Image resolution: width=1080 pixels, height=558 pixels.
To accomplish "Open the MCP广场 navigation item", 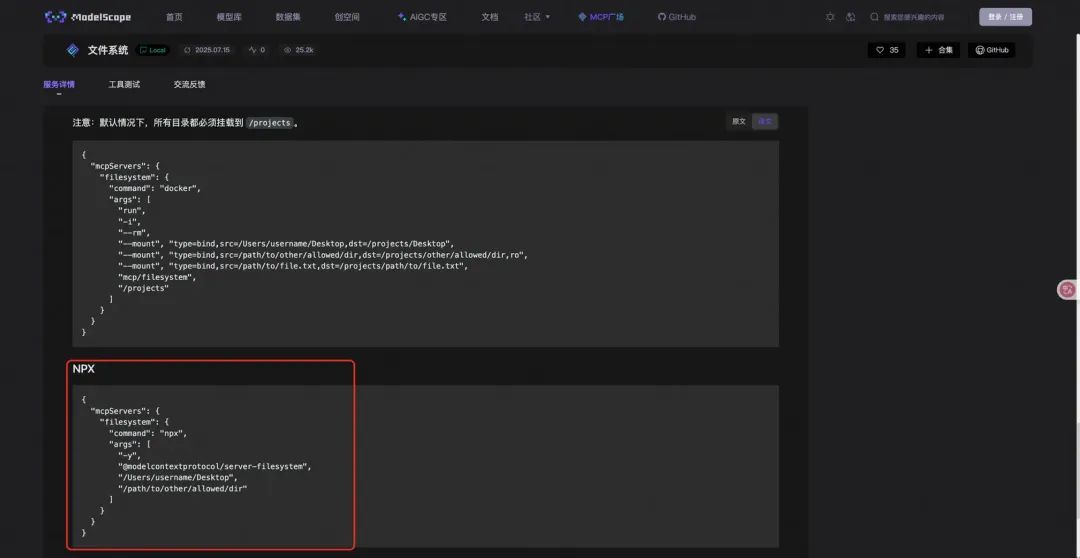I will tap(601, 17).
